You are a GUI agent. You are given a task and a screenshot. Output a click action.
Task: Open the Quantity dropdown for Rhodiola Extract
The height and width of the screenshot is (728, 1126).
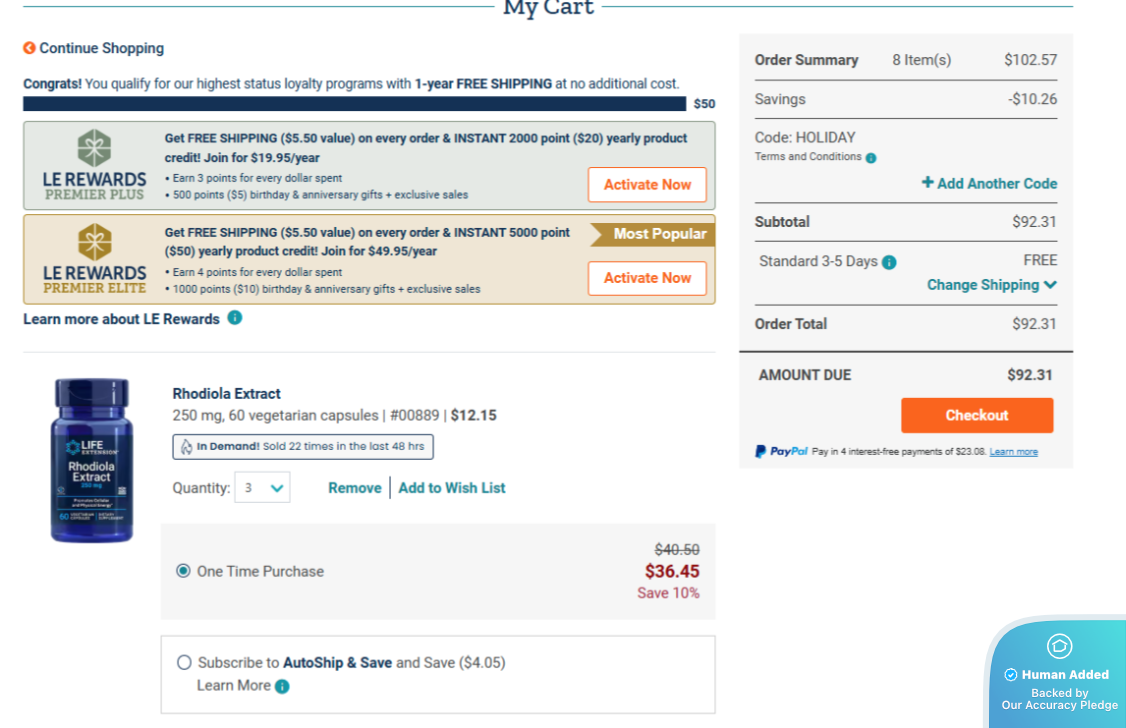point(262,488)
